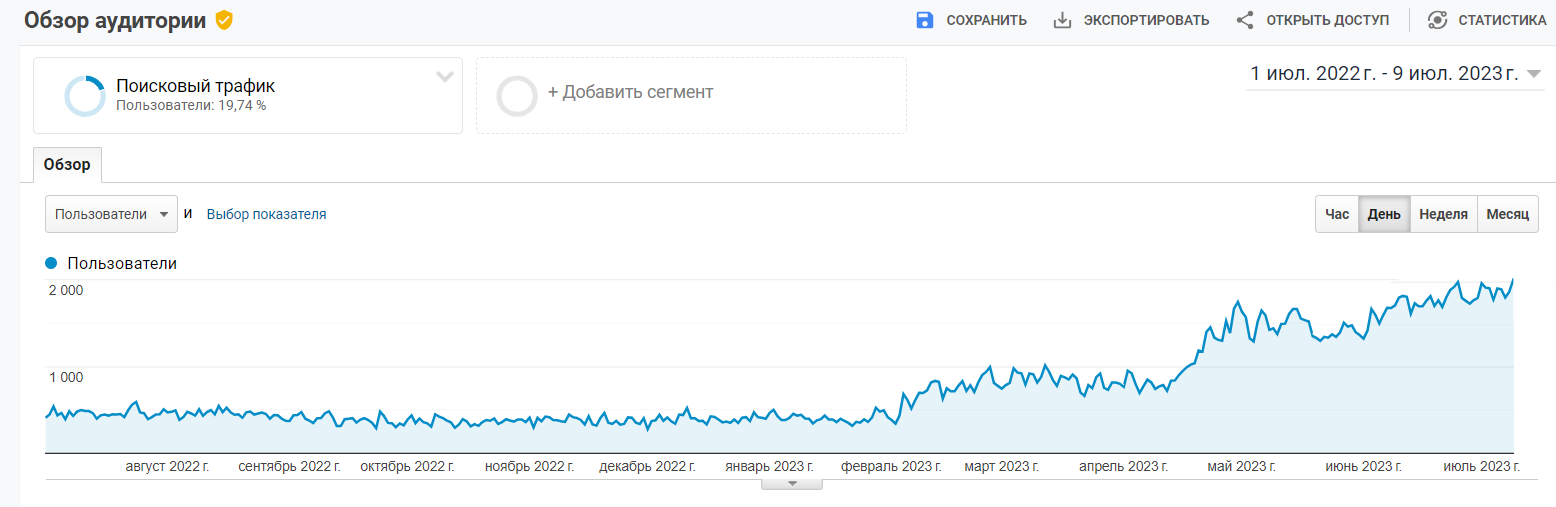Click the апрель 2023 г. axis label
Screen dimensions: 1556x507
(1124, 466)
